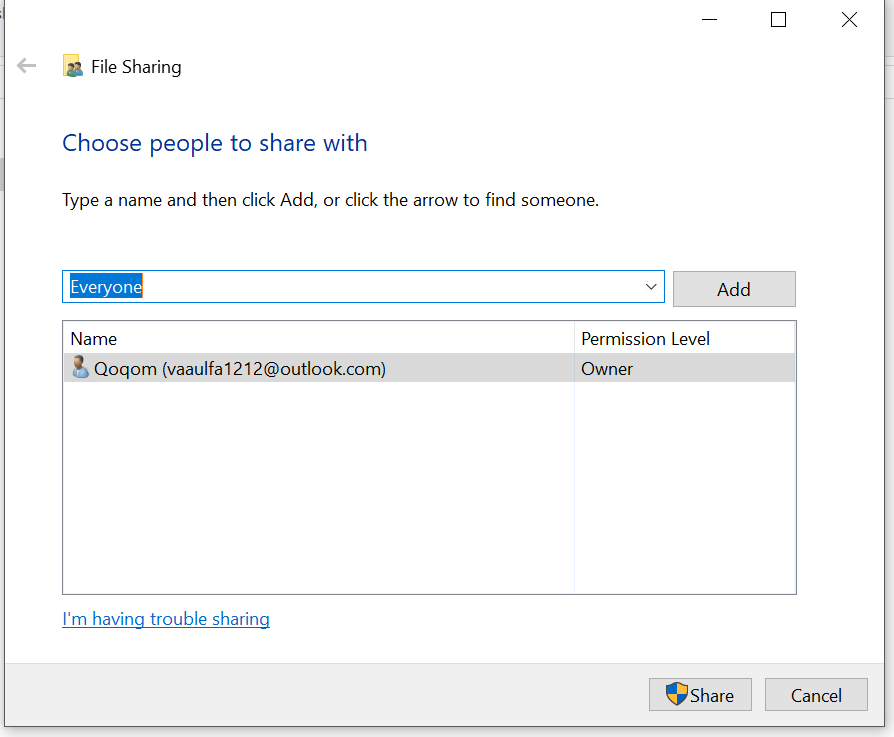This screenshot has width=894, height=737.
Task: Go back with the left arrow
Action: point(26,66)
